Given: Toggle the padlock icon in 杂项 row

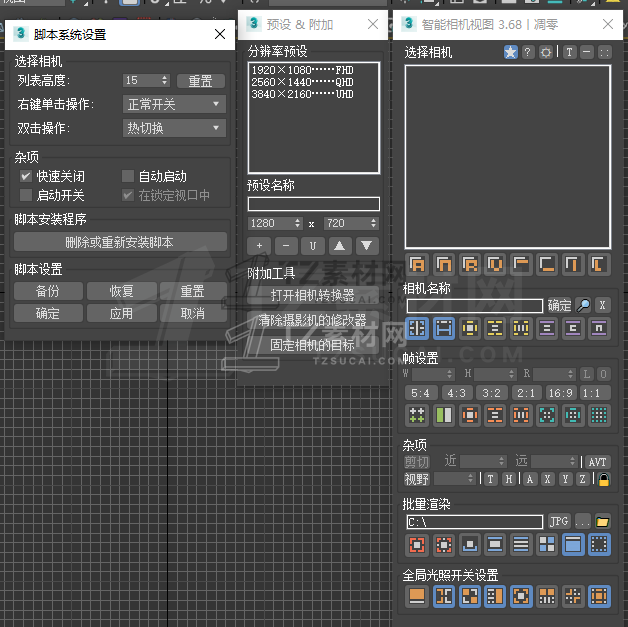Looking at the screenshot, I should pyautogui.click(x=604, y=479).
